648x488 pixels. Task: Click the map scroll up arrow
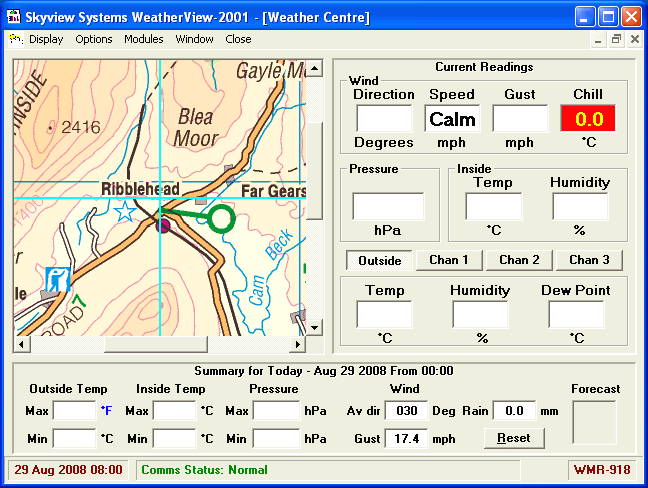pyautogui.click(x=314, y=68)
